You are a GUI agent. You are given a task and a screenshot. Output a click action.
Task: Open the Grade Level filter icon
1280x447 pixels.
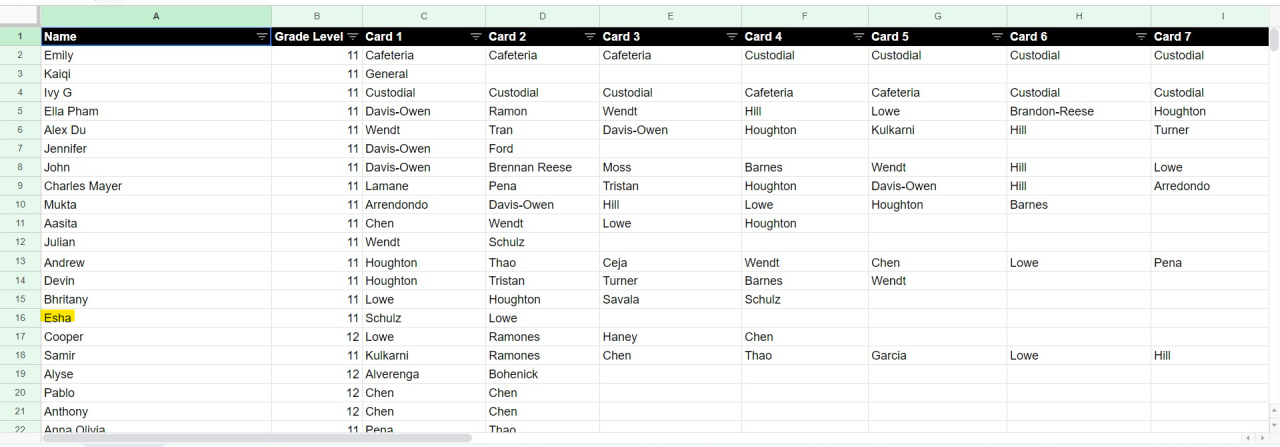coord(352,37)
